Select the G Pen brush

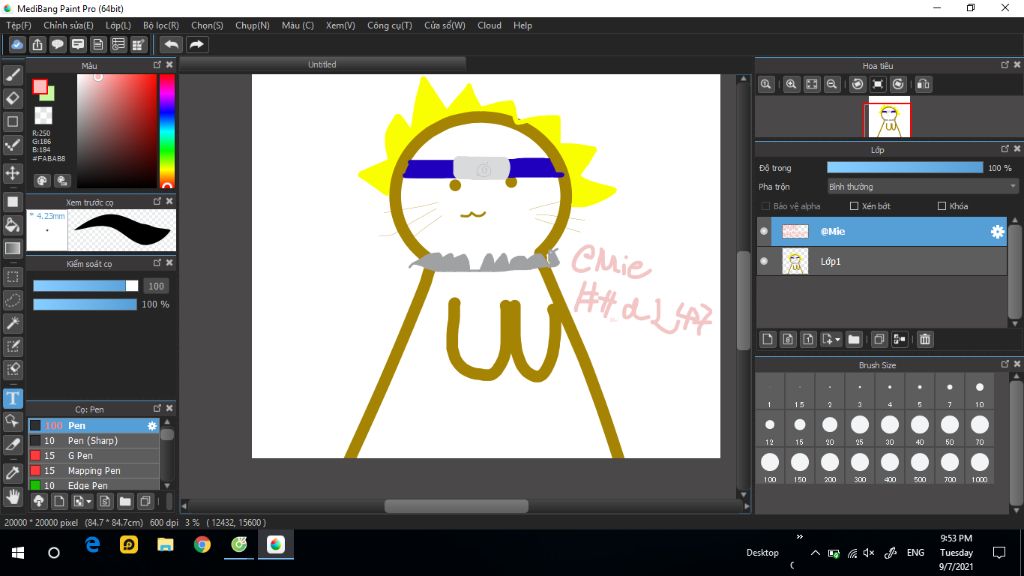point(93,456)
